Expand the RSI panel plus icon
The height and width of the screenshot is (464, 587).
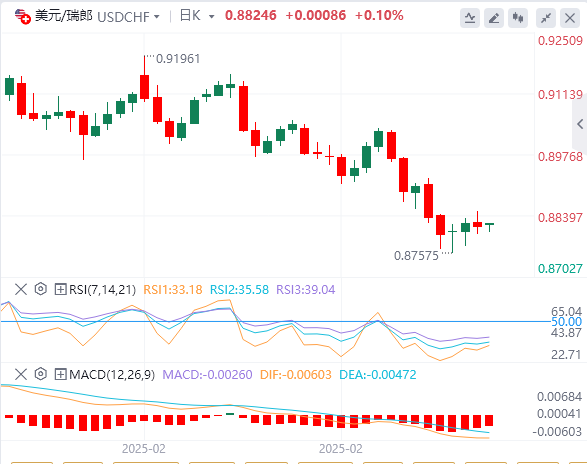[x=60, y=289]
